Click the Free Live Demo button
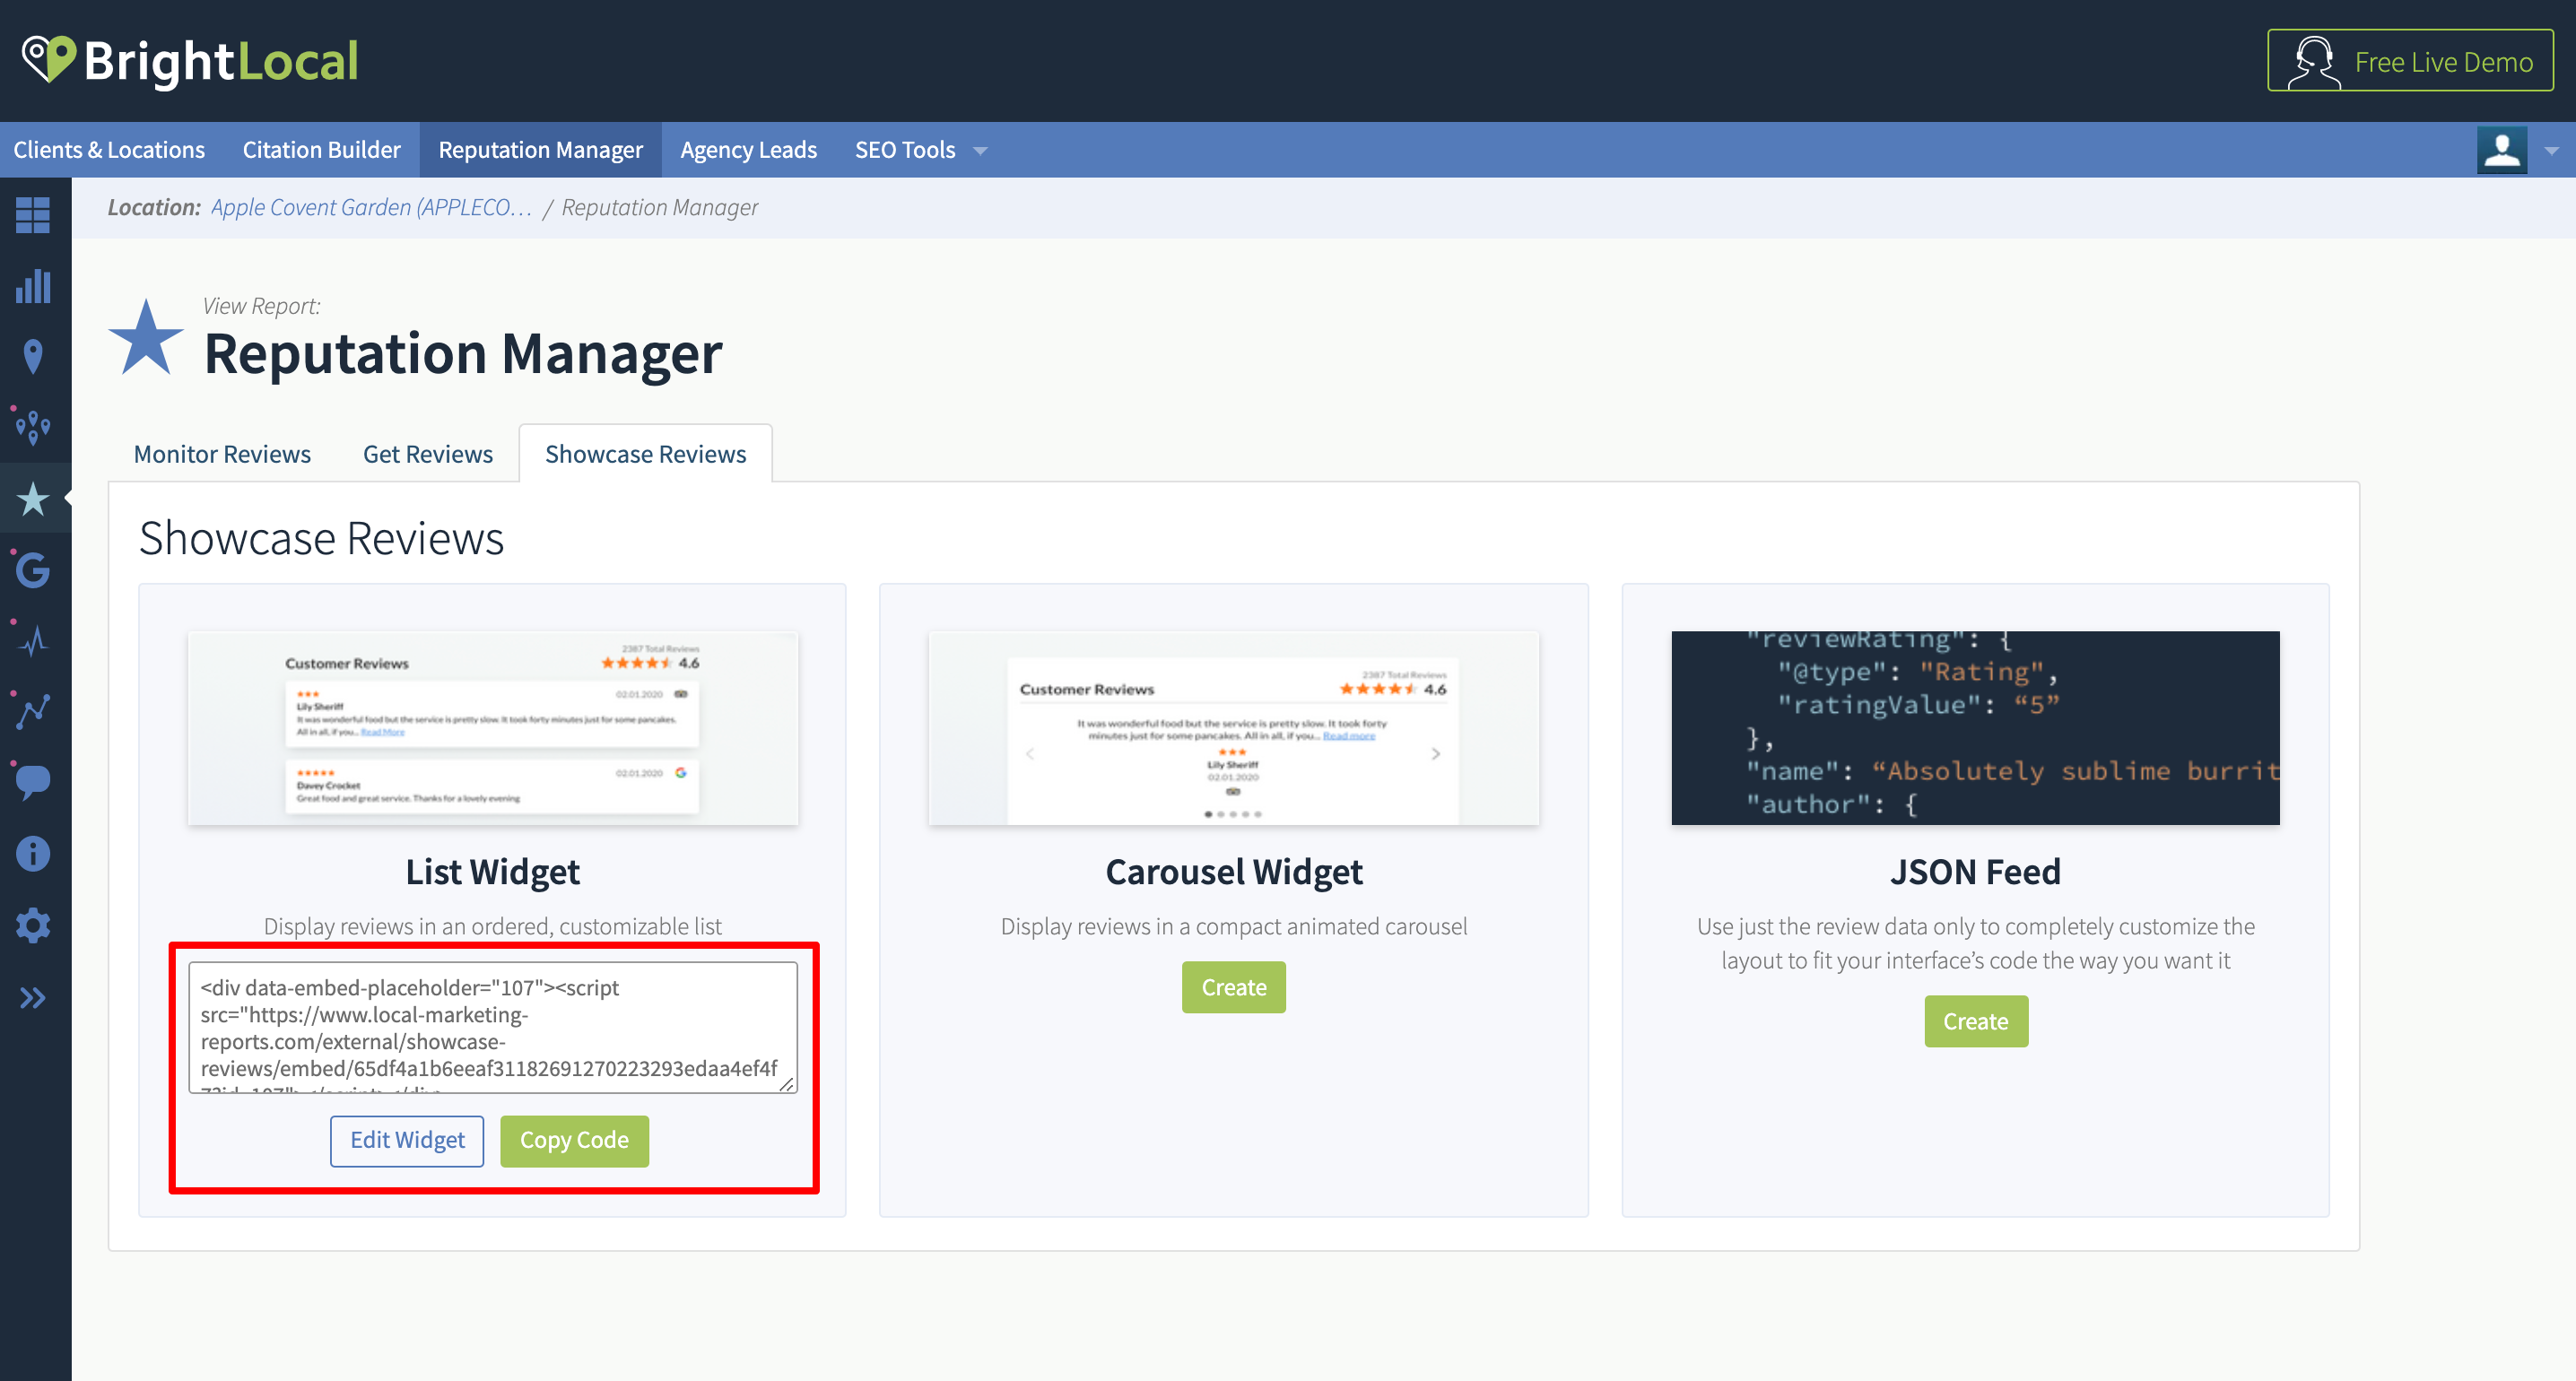2576x1381 pixels. click(2410, 61)
